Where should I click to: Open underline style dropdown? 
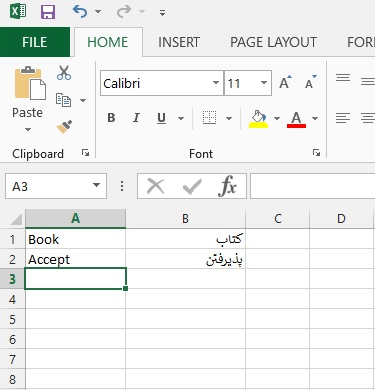tap(181, 118)
